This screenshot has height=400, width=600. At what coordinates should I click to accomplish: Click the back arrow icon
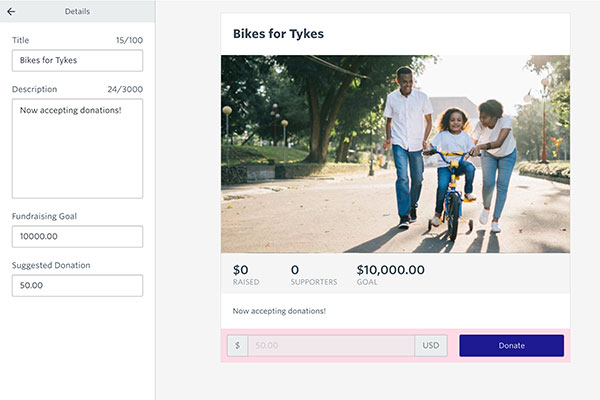[11, 11]
